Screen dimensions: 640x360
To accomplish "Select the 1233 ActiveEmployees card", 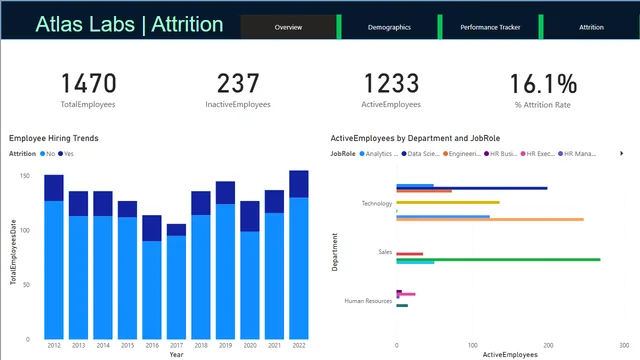I will point(391,90).
